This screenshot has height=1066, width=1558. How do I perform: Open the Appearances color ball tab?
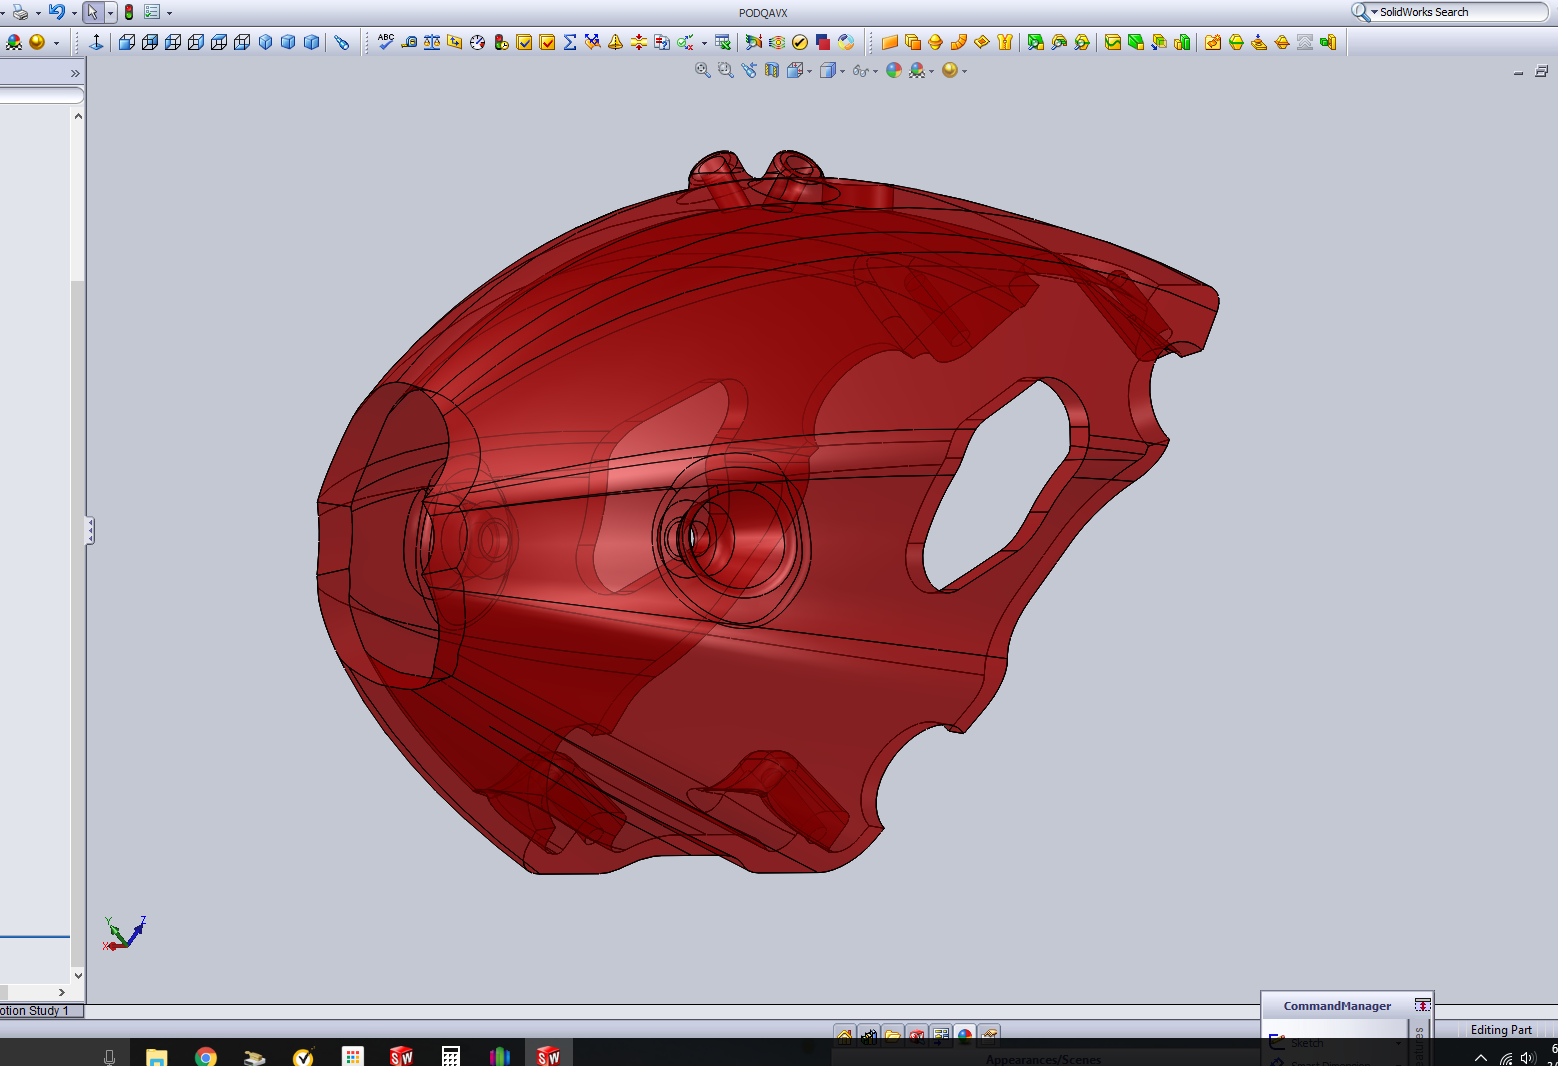965,1036
